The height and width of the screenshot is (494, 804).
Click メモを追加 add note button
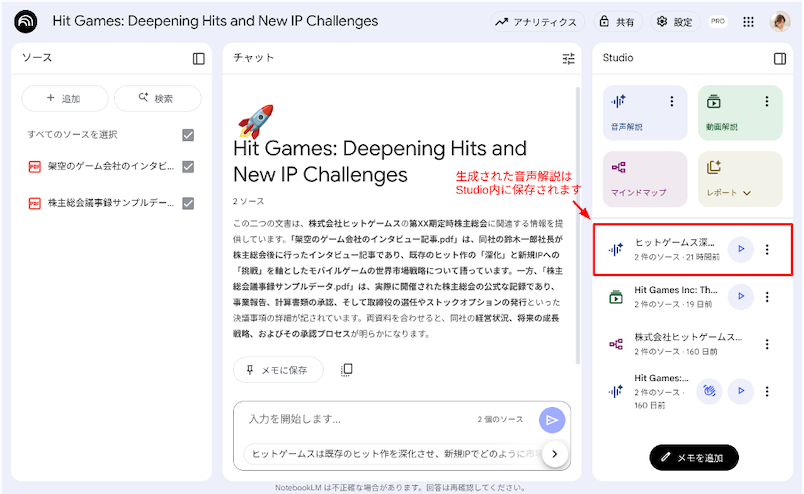[694, 458]
